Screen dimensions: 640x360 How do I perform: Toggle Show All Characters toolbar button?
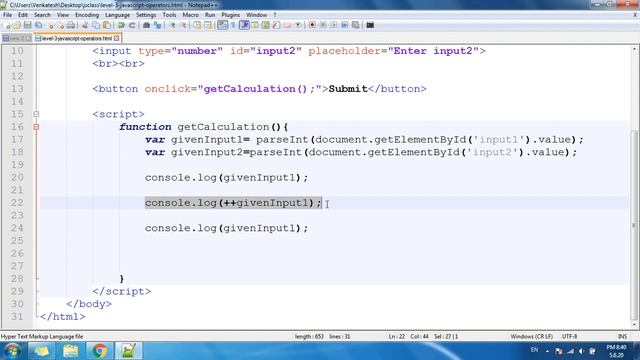point(233,25)
